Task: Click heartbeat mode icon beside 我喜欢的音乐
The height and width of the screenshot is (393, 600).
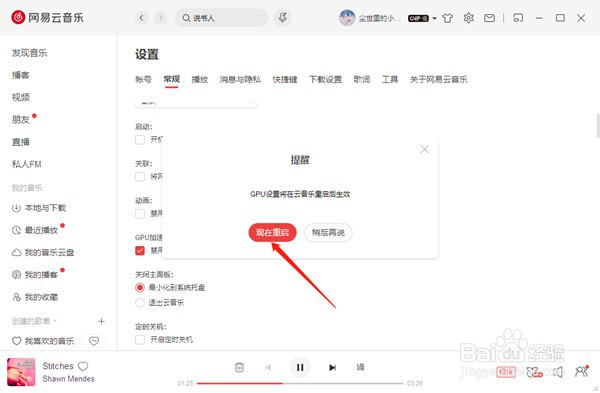Action: (94, 341)
